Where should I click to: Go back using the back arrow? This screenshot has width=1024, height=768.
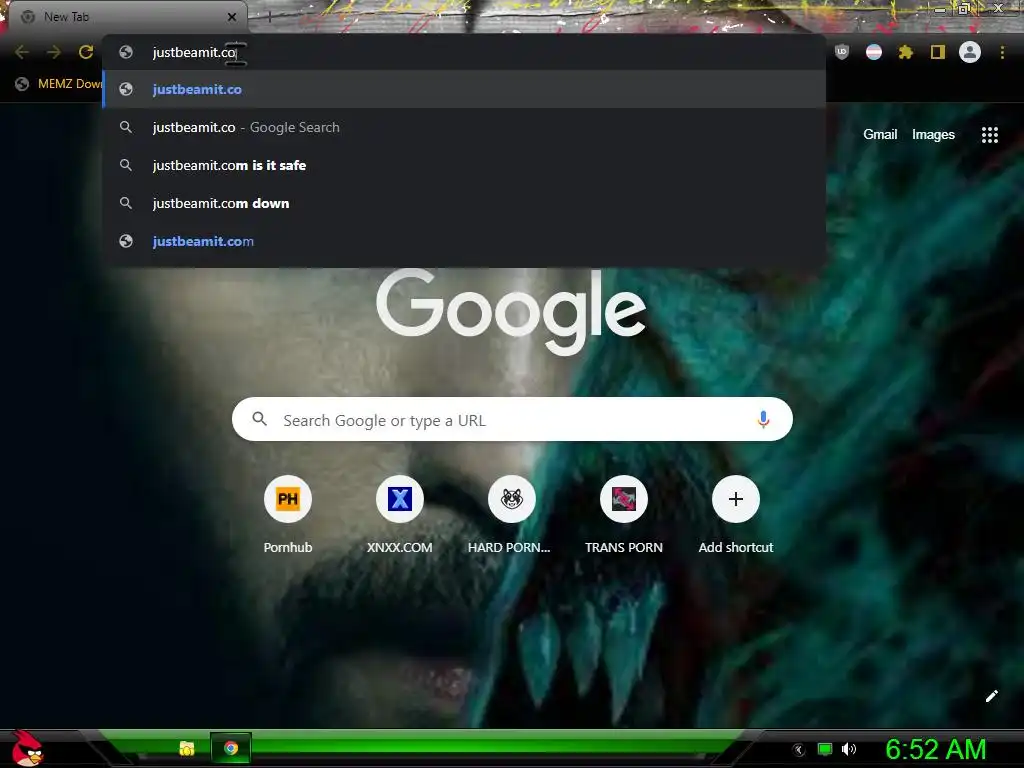tap(22, 52)
